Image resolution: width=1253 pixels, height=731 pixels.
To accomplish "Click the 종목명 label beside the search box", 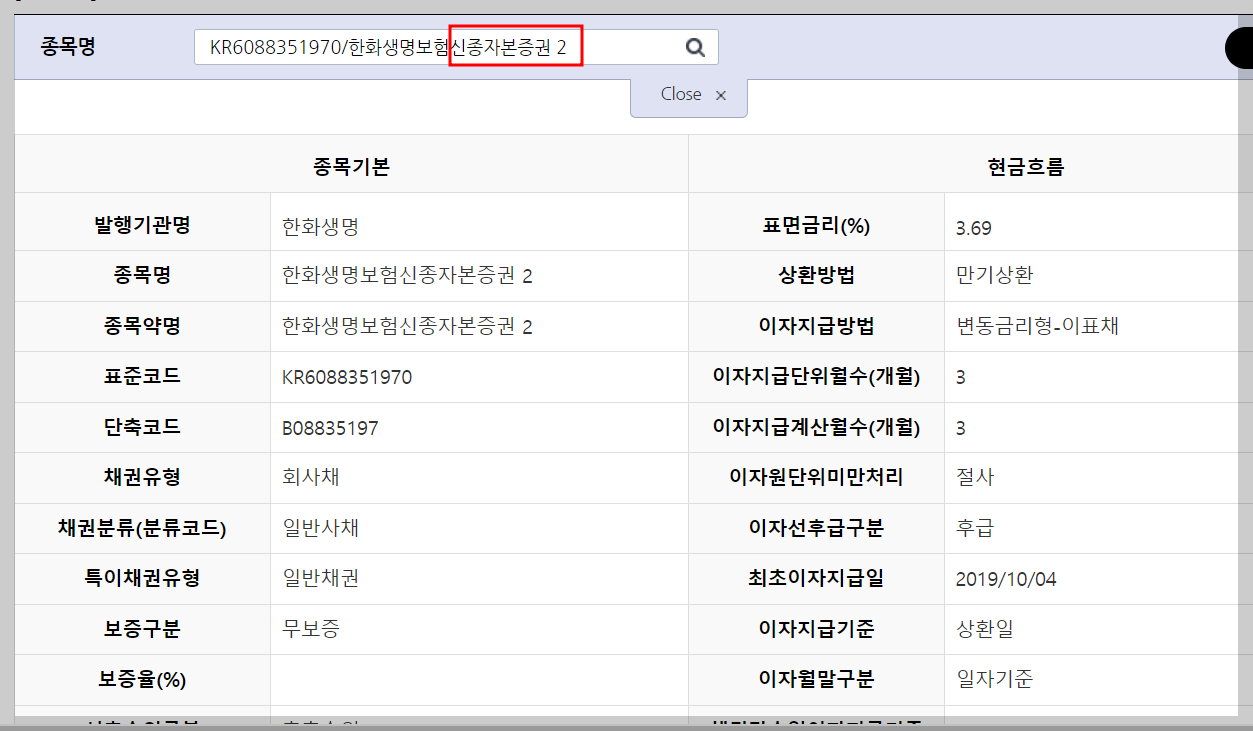I will [68, 46].
